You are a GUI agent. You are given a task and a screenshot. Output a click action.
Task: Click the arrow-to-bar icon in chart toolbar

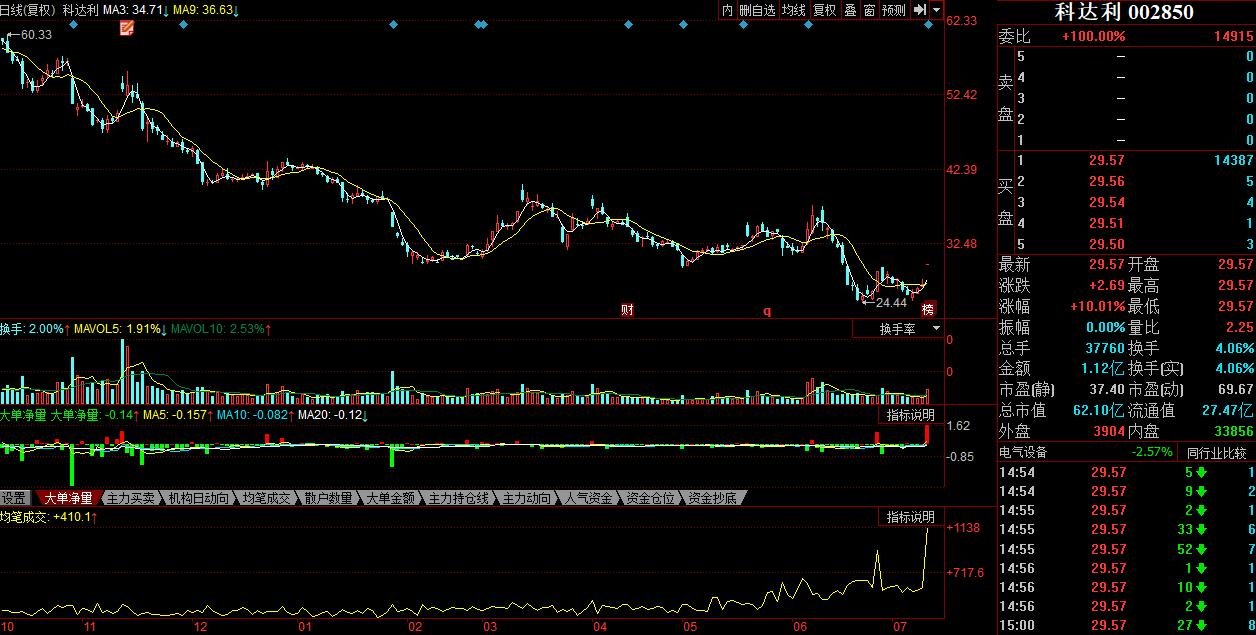[x=919, y=10]
